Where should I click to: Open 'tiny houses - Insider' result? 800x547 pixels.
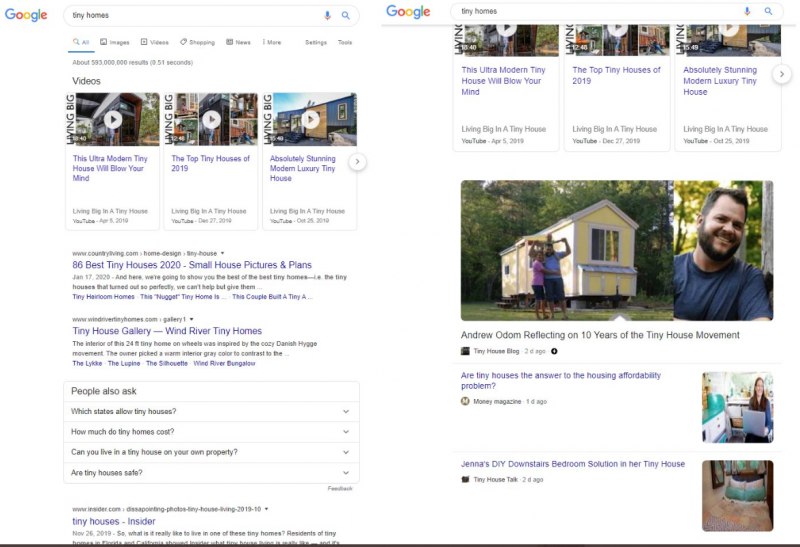(x=114, y=521)
